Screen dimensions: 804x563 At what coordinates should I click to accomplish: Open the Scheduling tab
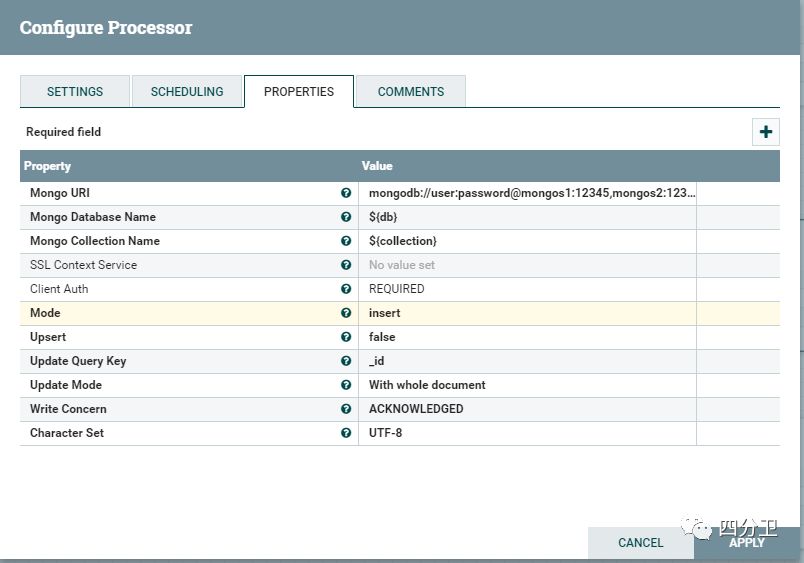coord(187,91)
